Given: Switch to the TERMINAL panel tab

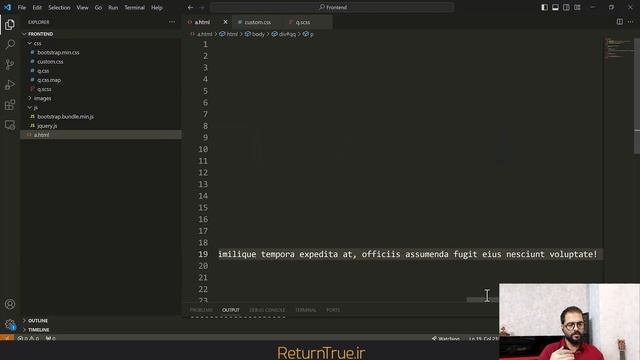Looking at the screenshot, I should pyautogui.click(x=305, y=310).
